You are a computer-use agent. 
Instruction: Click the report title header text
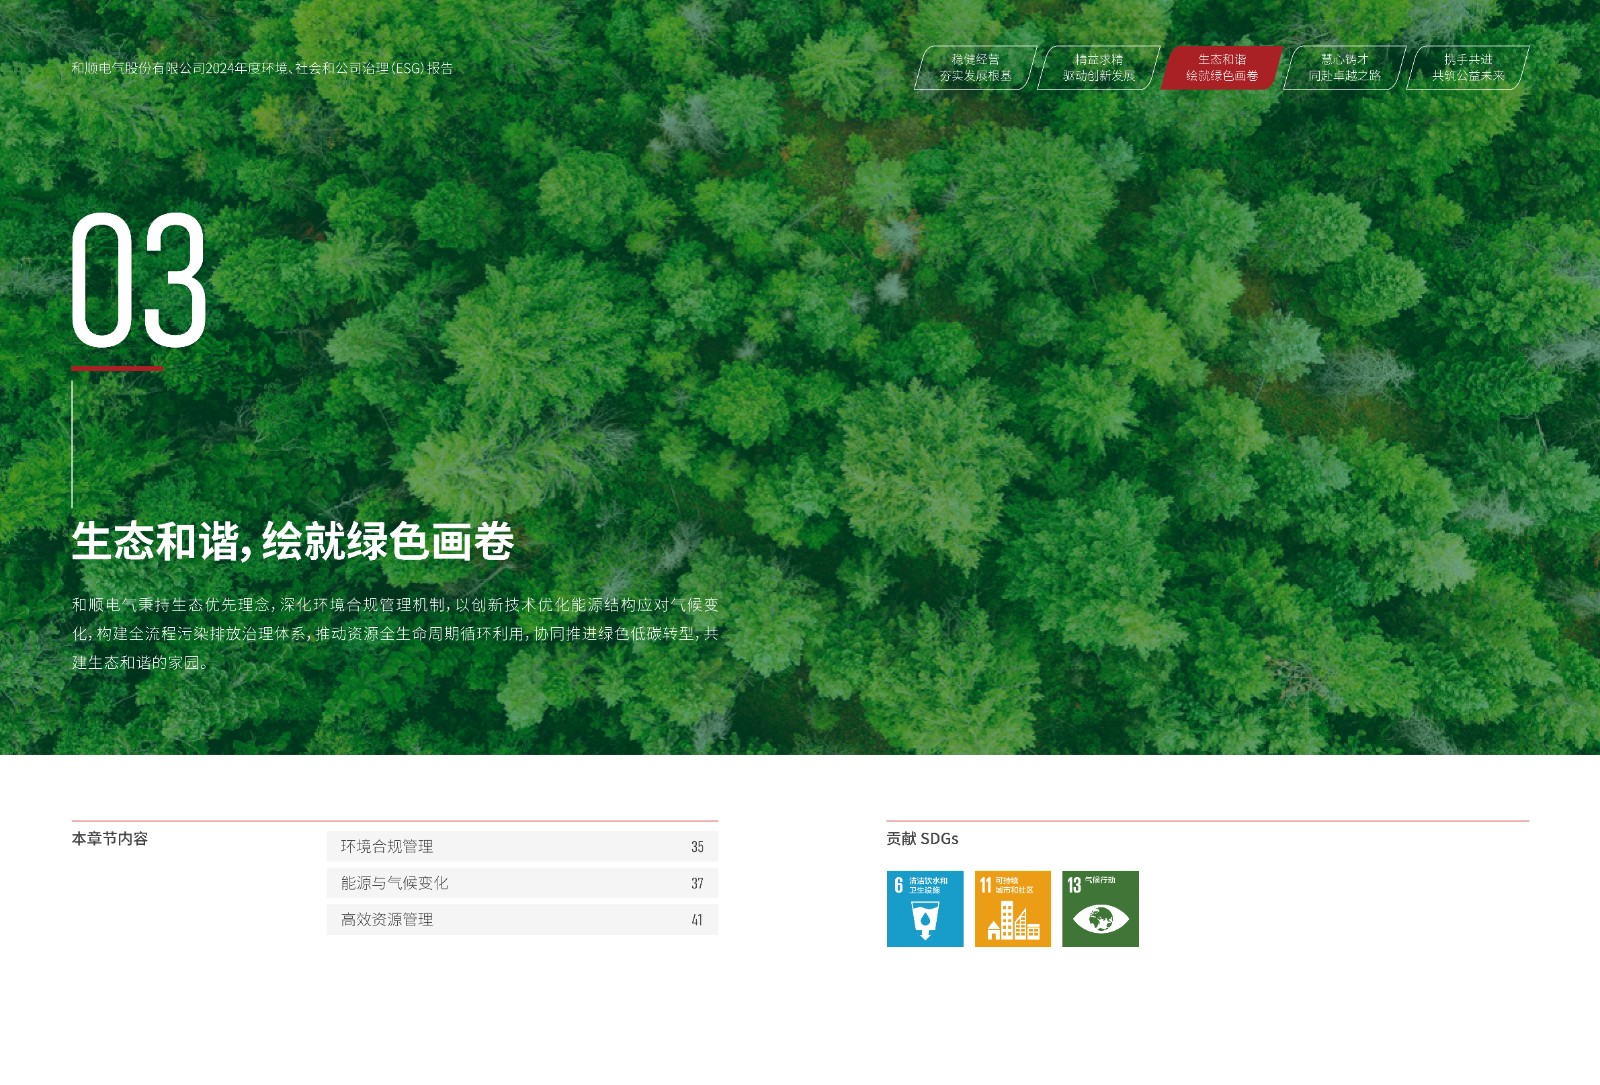(x=262, y=68)
